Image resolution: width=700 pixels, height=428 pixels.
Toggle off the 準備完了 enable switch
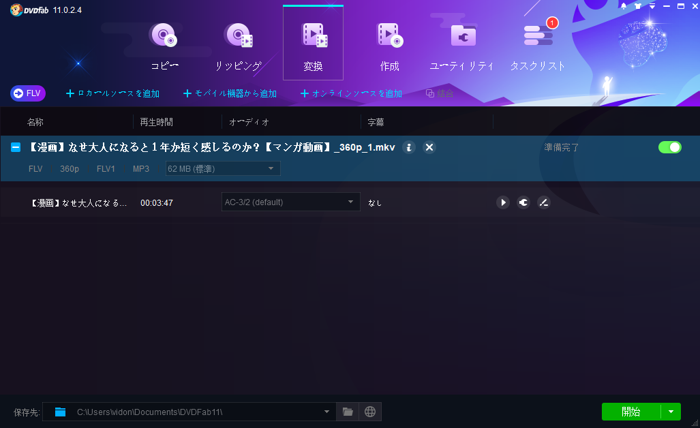pyautogui.click(x=670, y=147)
